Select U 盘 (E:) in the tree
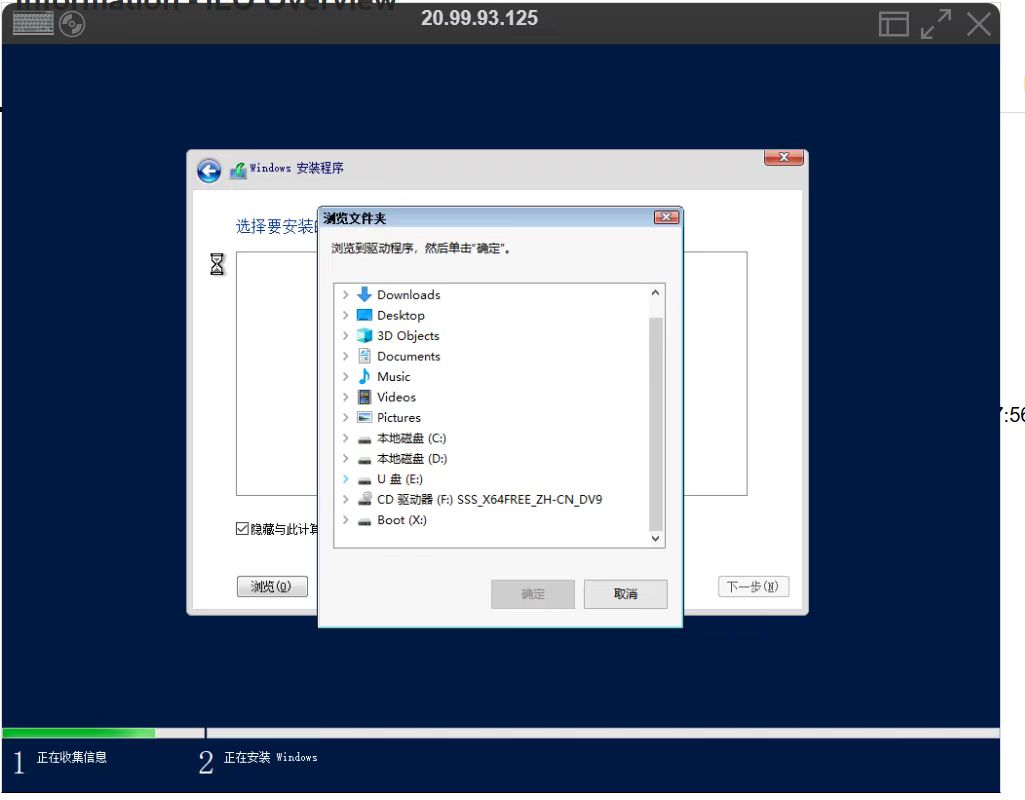This screenshot has width=1025, height=800. 400,479
